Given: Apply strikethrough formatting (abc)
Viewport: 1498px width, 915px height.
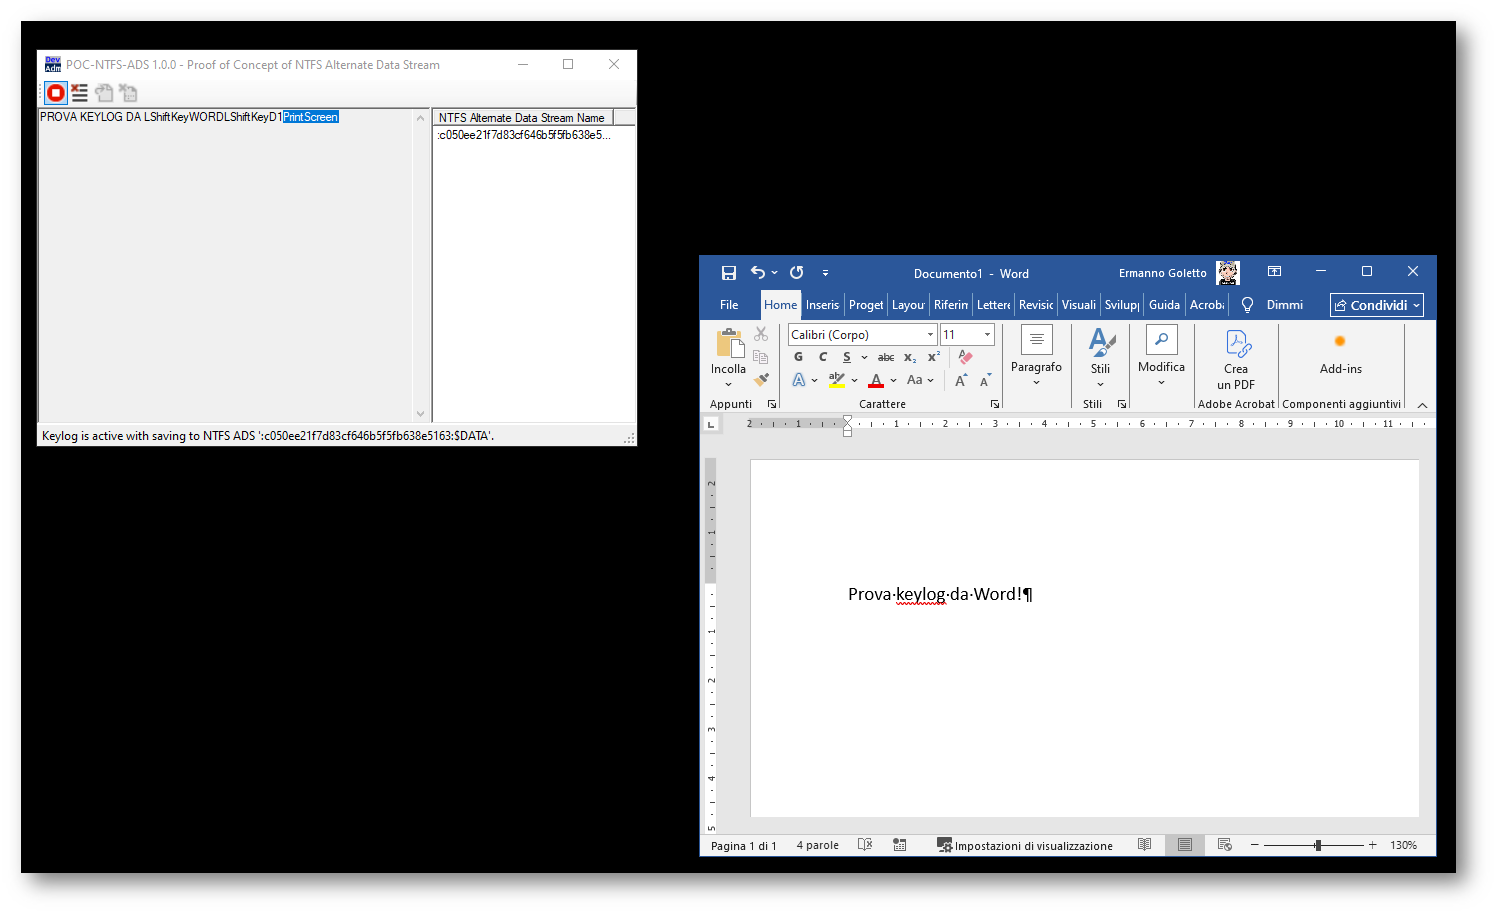Looking at the screenshot, I should [886, 357].
